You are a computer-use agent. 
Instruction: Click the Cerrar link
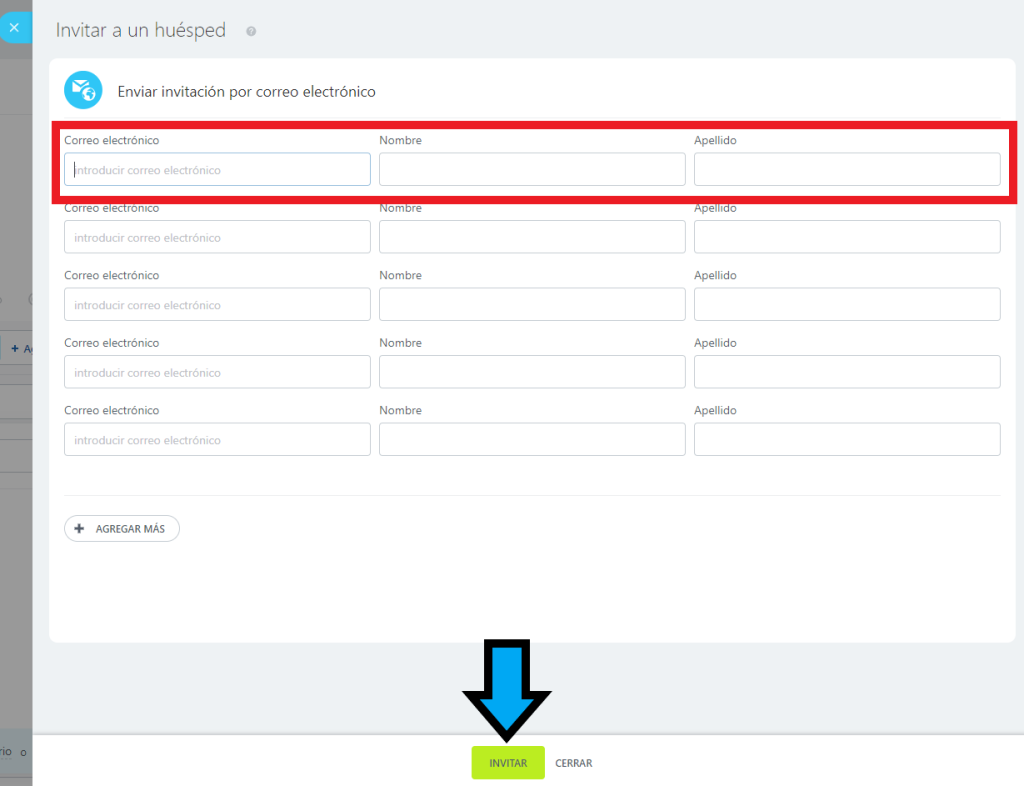click(573, 763)
